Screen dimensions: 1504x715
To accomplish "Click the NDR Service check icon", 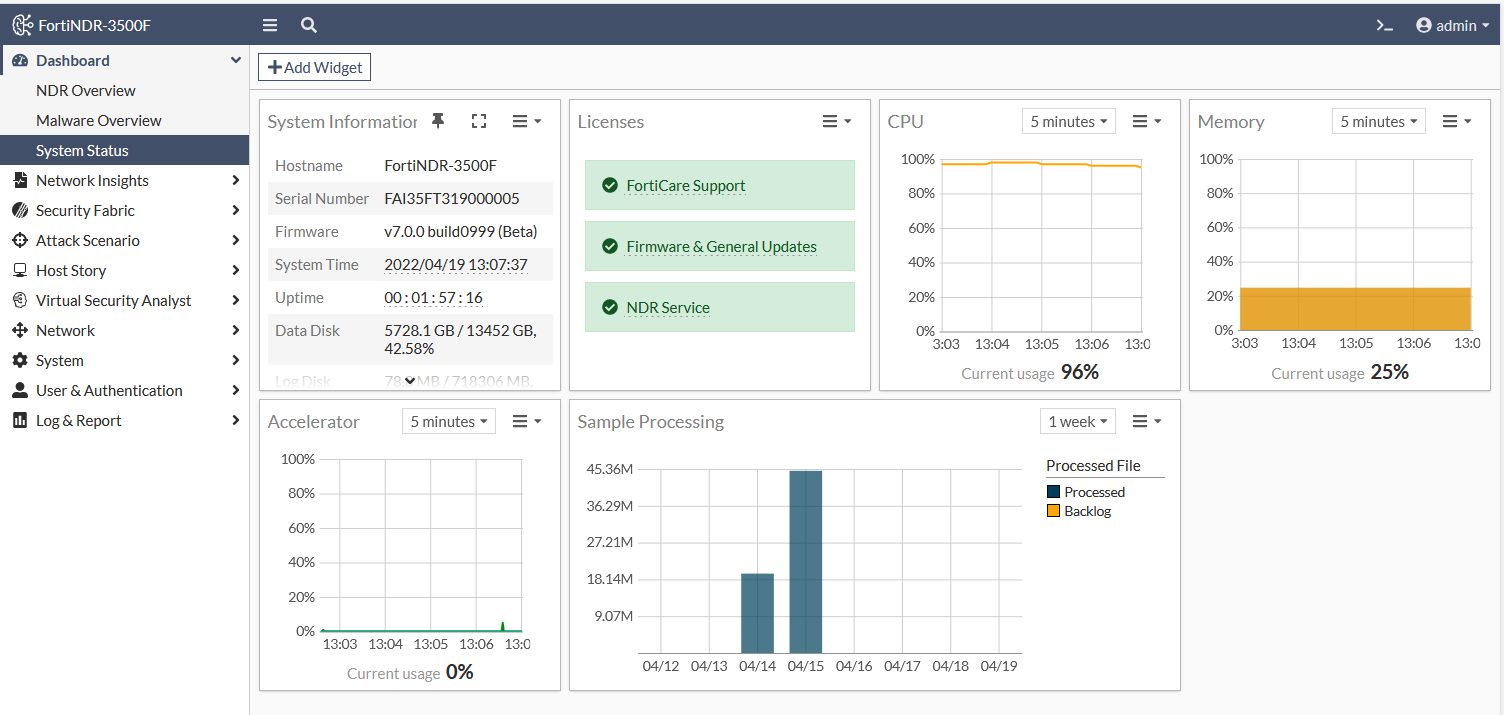I will (610, 308).
